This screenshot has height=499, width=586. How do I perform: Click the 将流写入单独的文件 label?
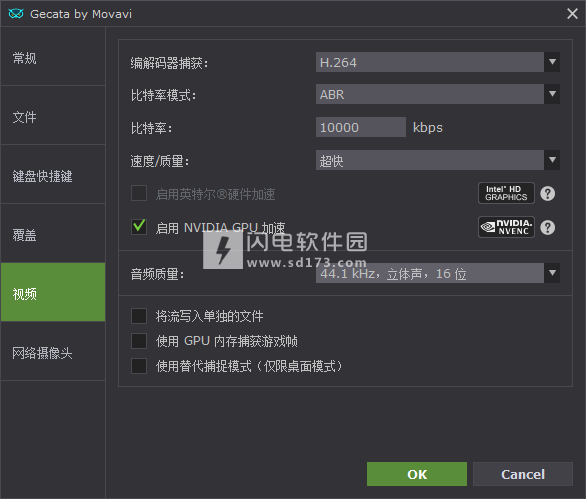[x=209, y=316]
